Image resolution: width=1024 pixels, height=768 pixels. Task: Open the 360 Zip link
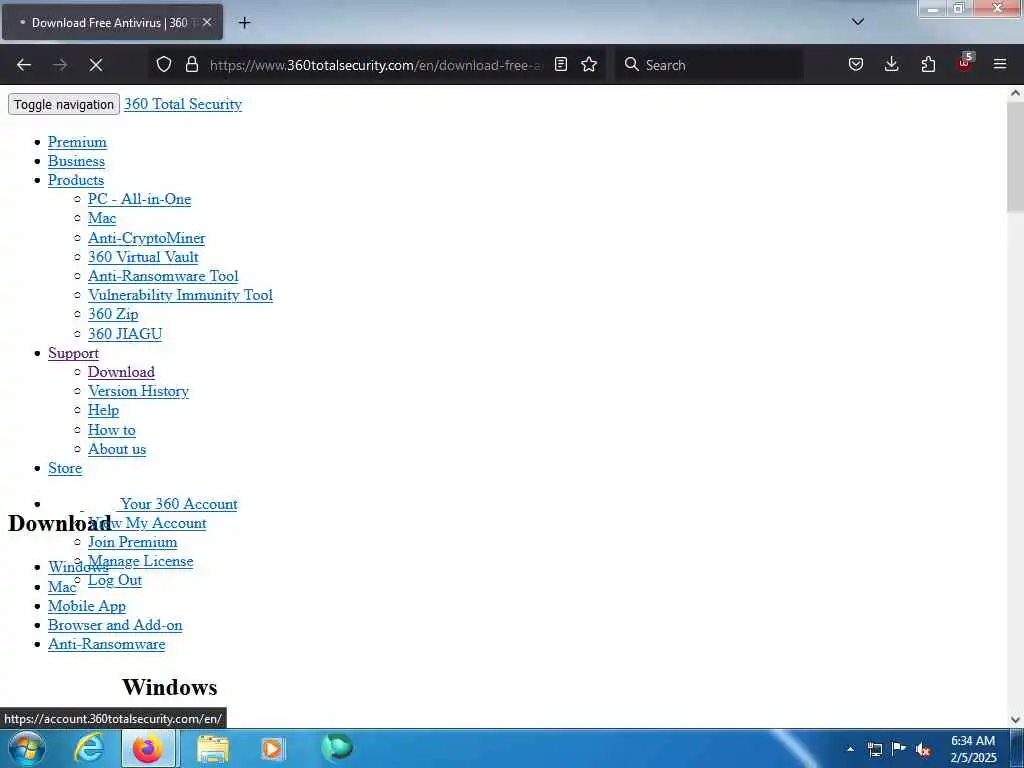pyautogui.click(x=113, y=314)
